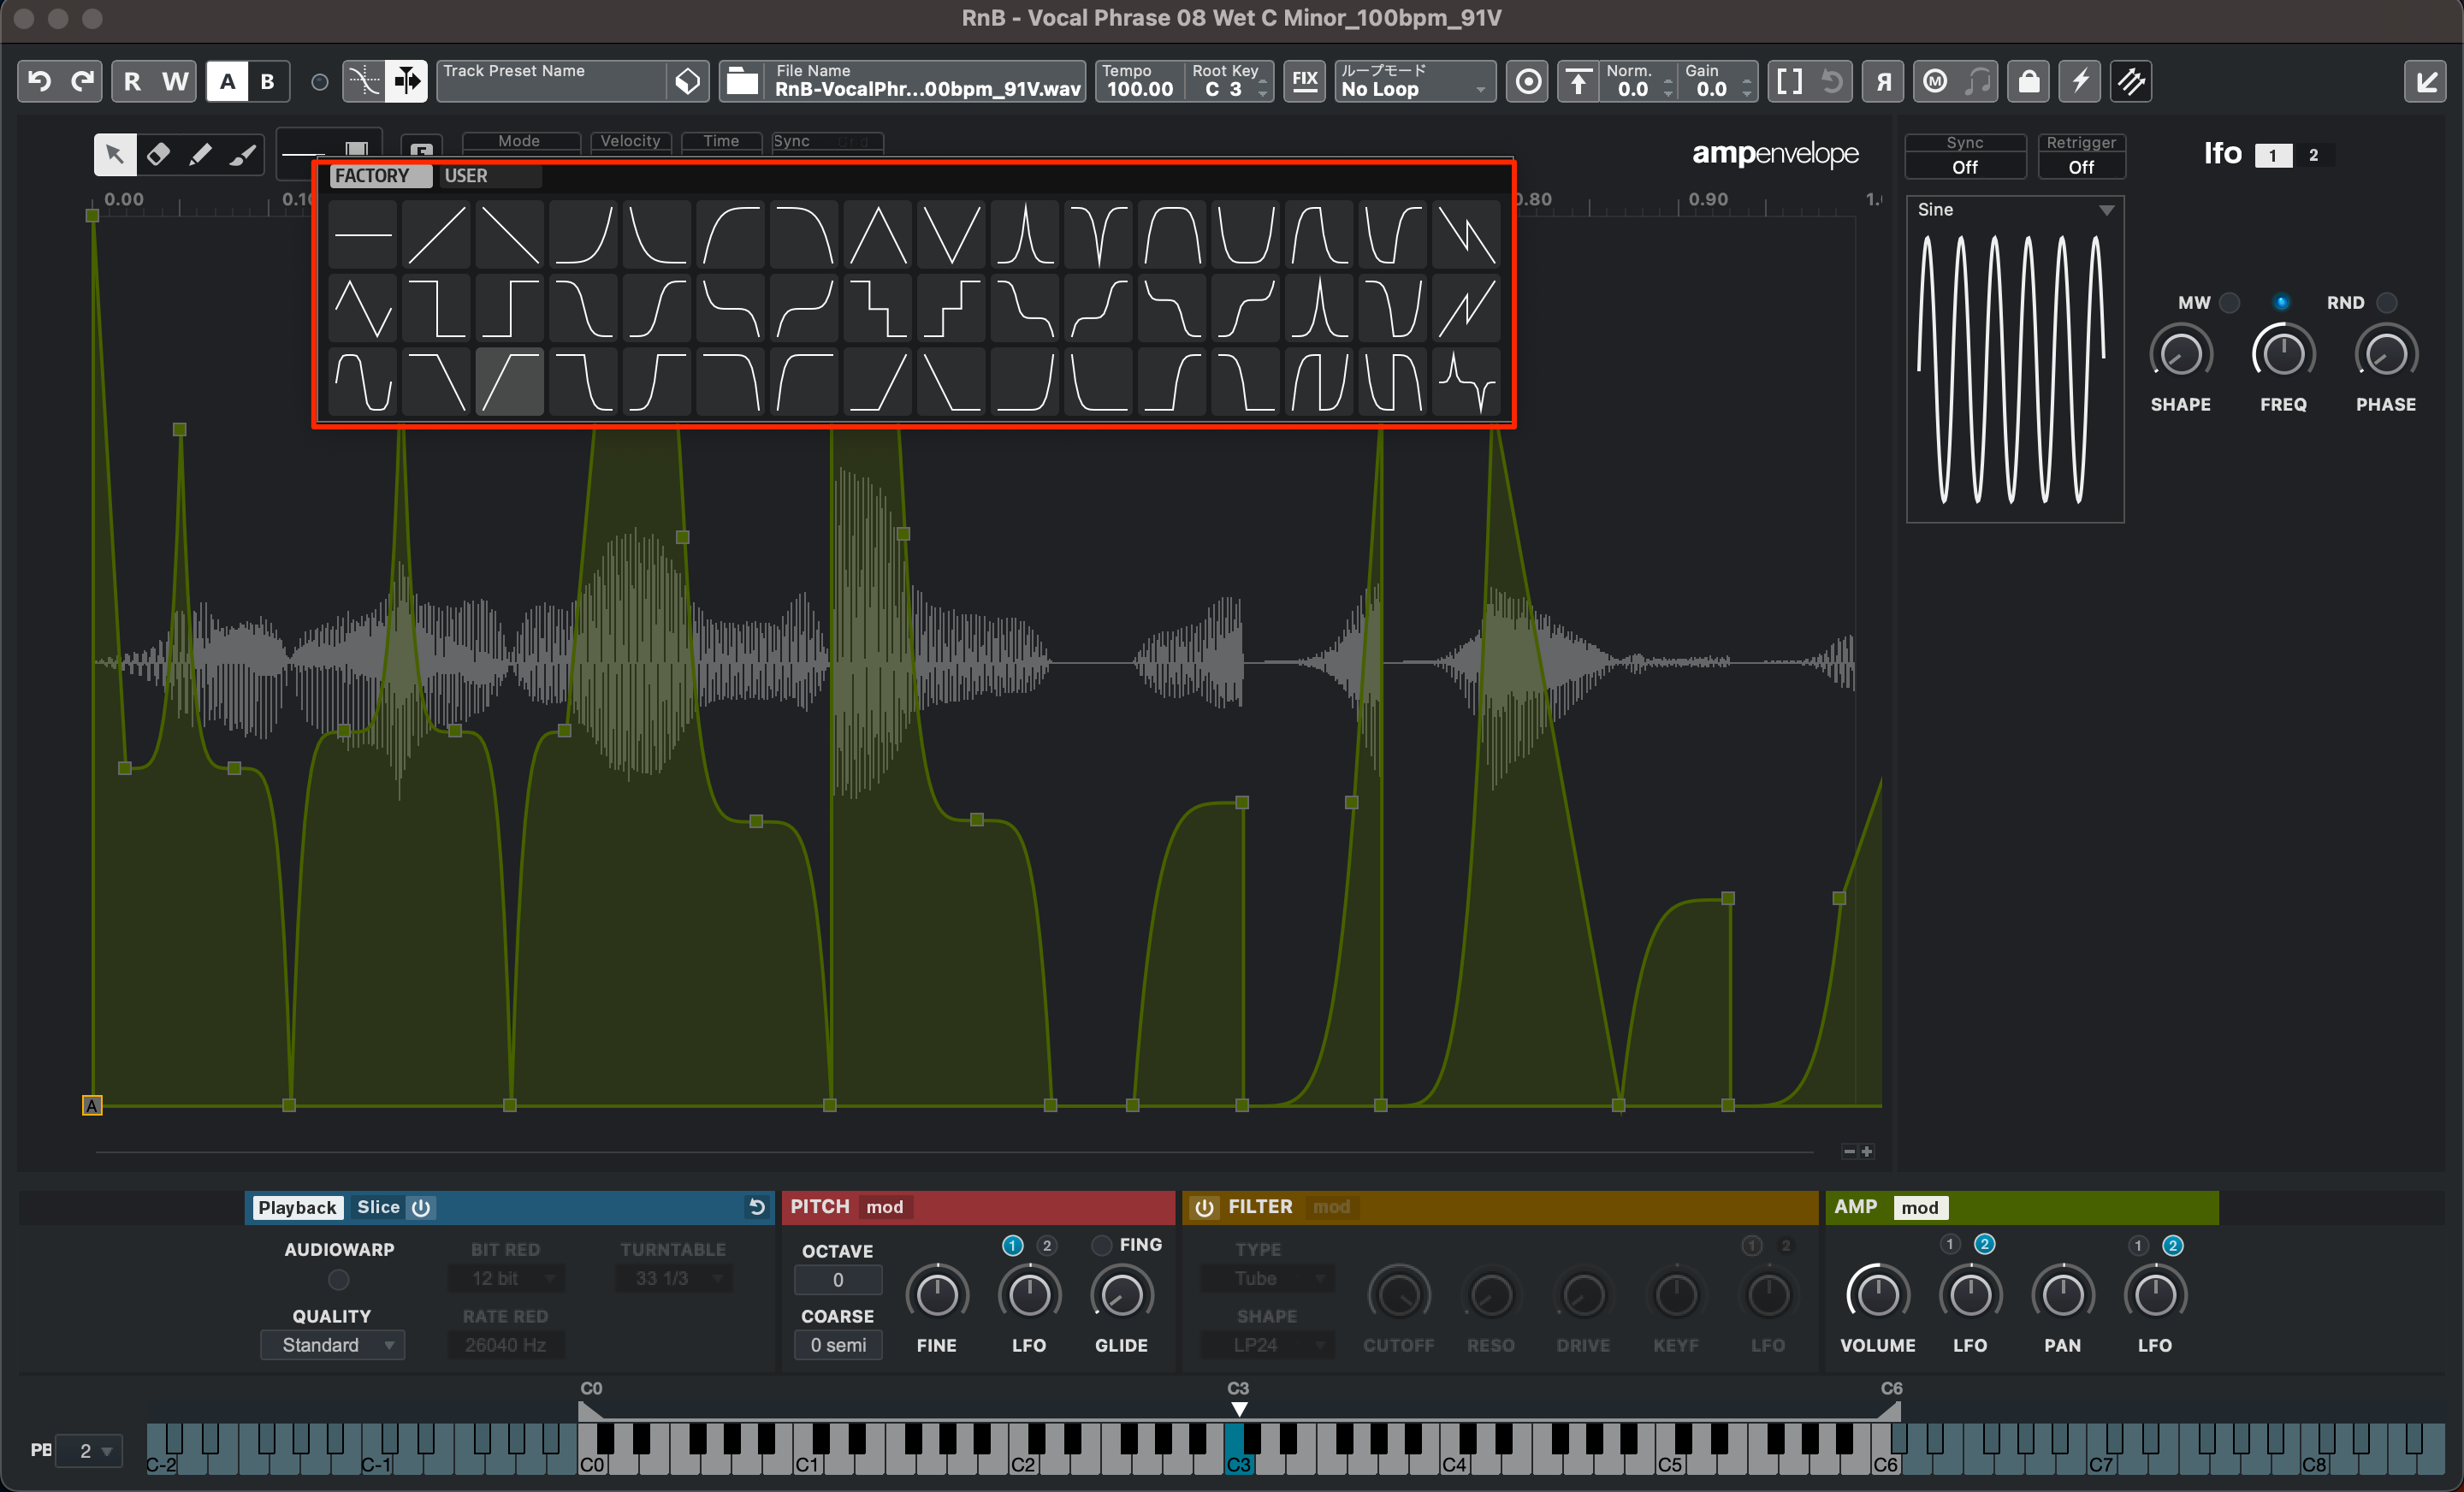Click the FIX button in the toolbar
This screenshot has height=1492, width=2464.
pos(1304,81)
